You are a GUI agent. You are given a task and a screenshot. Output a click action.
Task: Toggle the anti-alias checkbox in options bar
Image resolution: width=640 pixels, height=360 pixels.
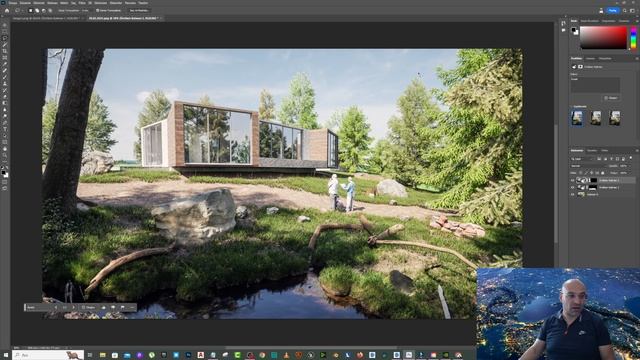tap(97, 11)
